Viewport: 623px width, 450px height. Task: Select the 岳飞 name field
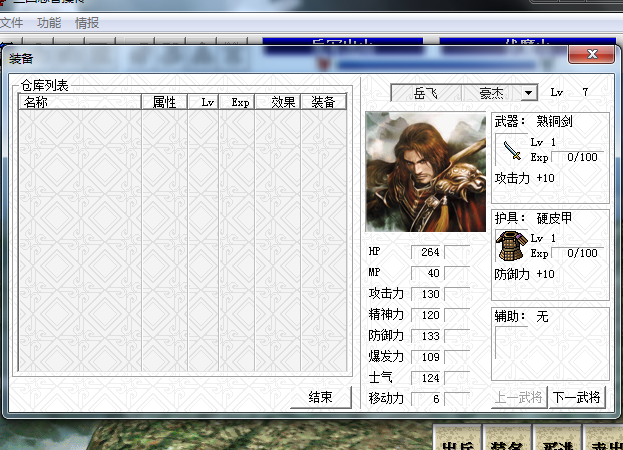[426, 93]
